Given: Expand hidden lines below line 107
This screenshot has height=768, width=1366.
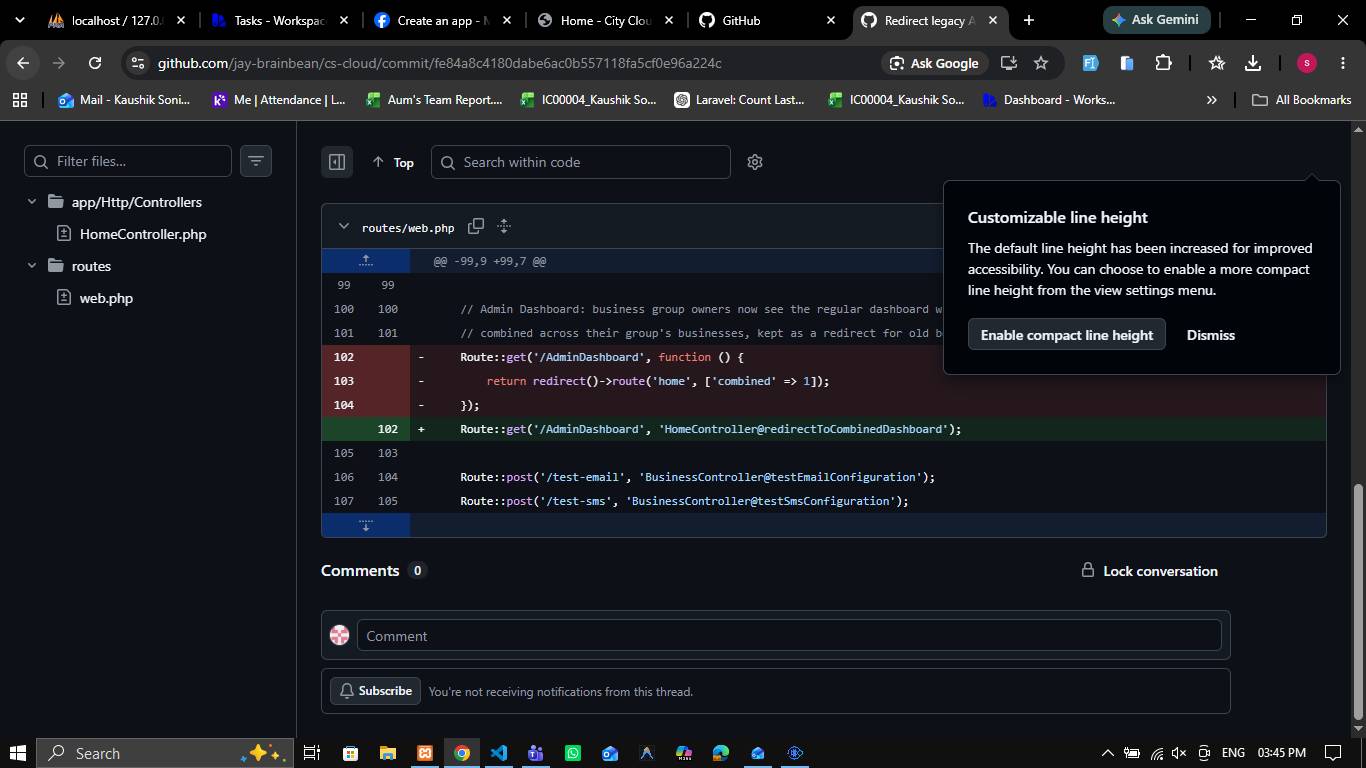Looking at the screenshot, I should (x=366, y=525).
